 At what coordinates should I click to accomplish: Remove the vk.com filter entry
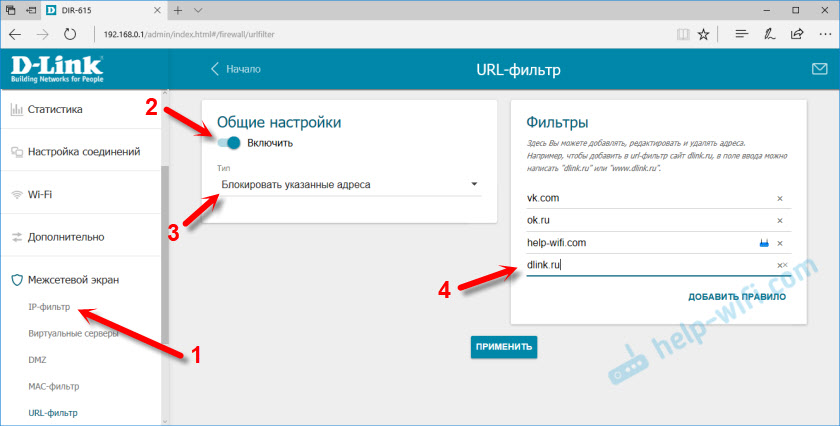(x=780, y=199)
